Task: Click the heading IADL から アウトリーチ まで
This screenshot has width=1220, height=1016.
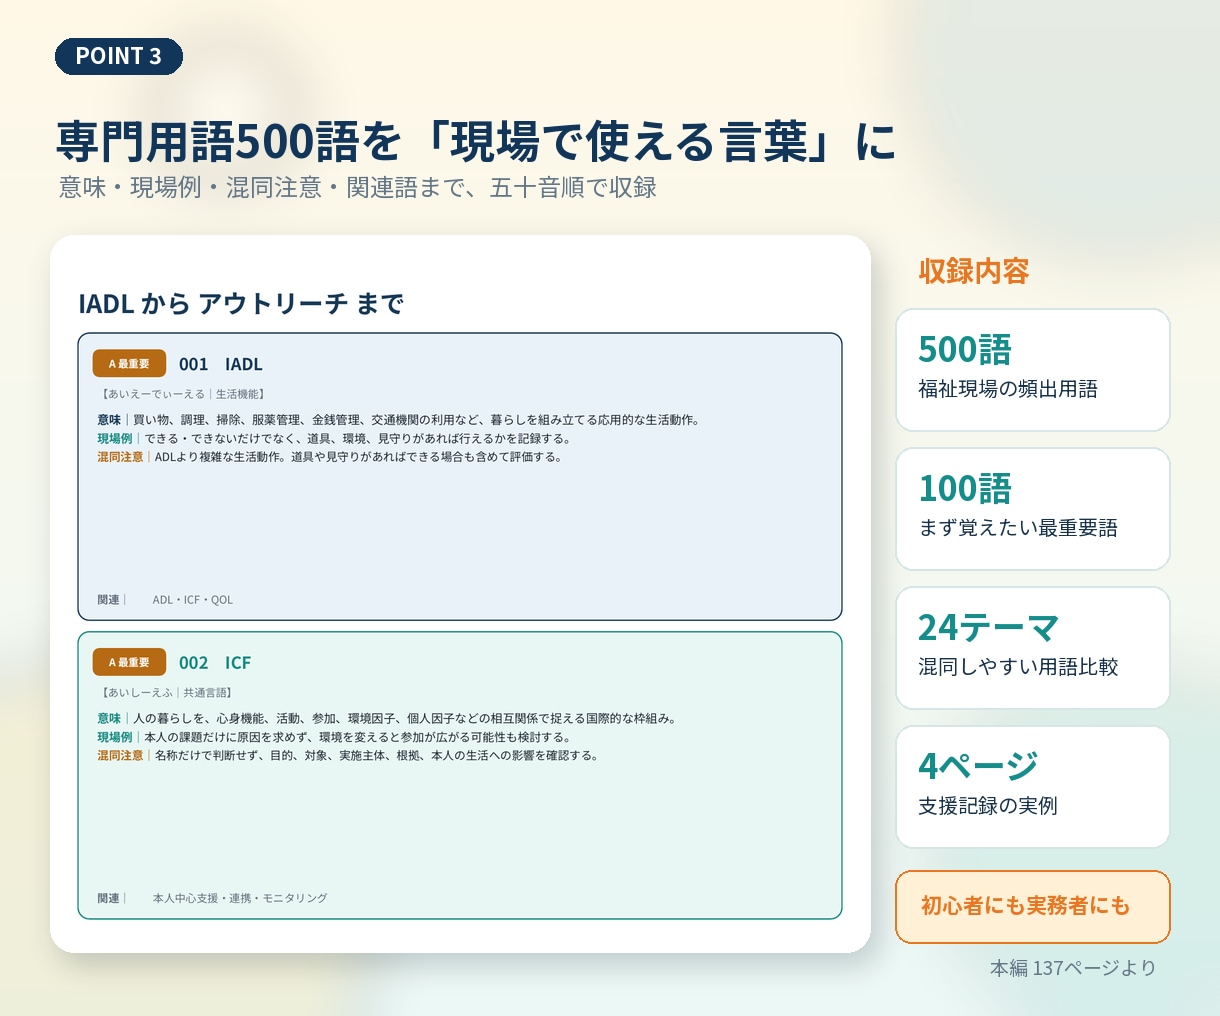Action: point(241,303)
